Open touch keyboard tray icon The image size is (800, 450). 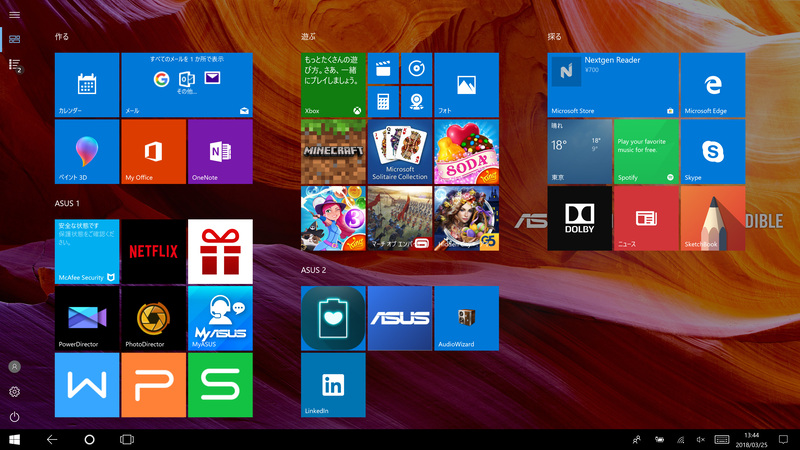[721, 439]
